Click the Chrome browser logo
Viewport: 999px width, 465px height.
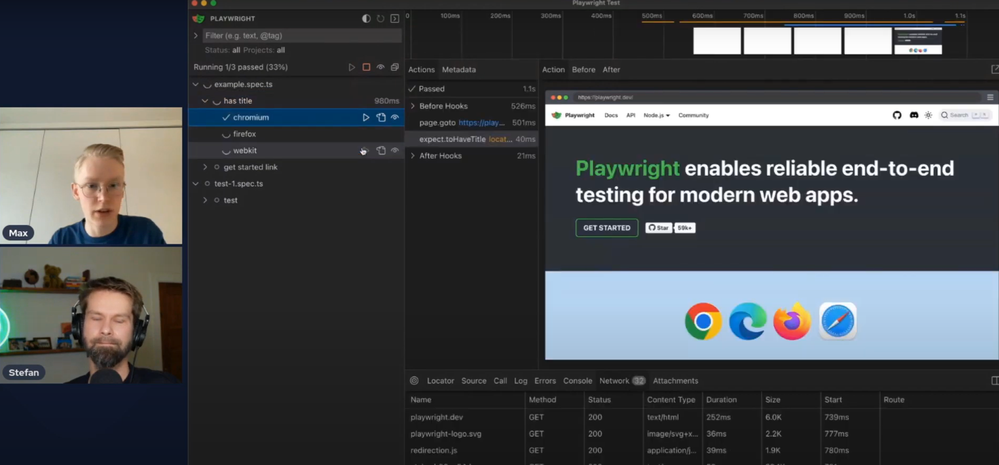[x=703, y=321]
